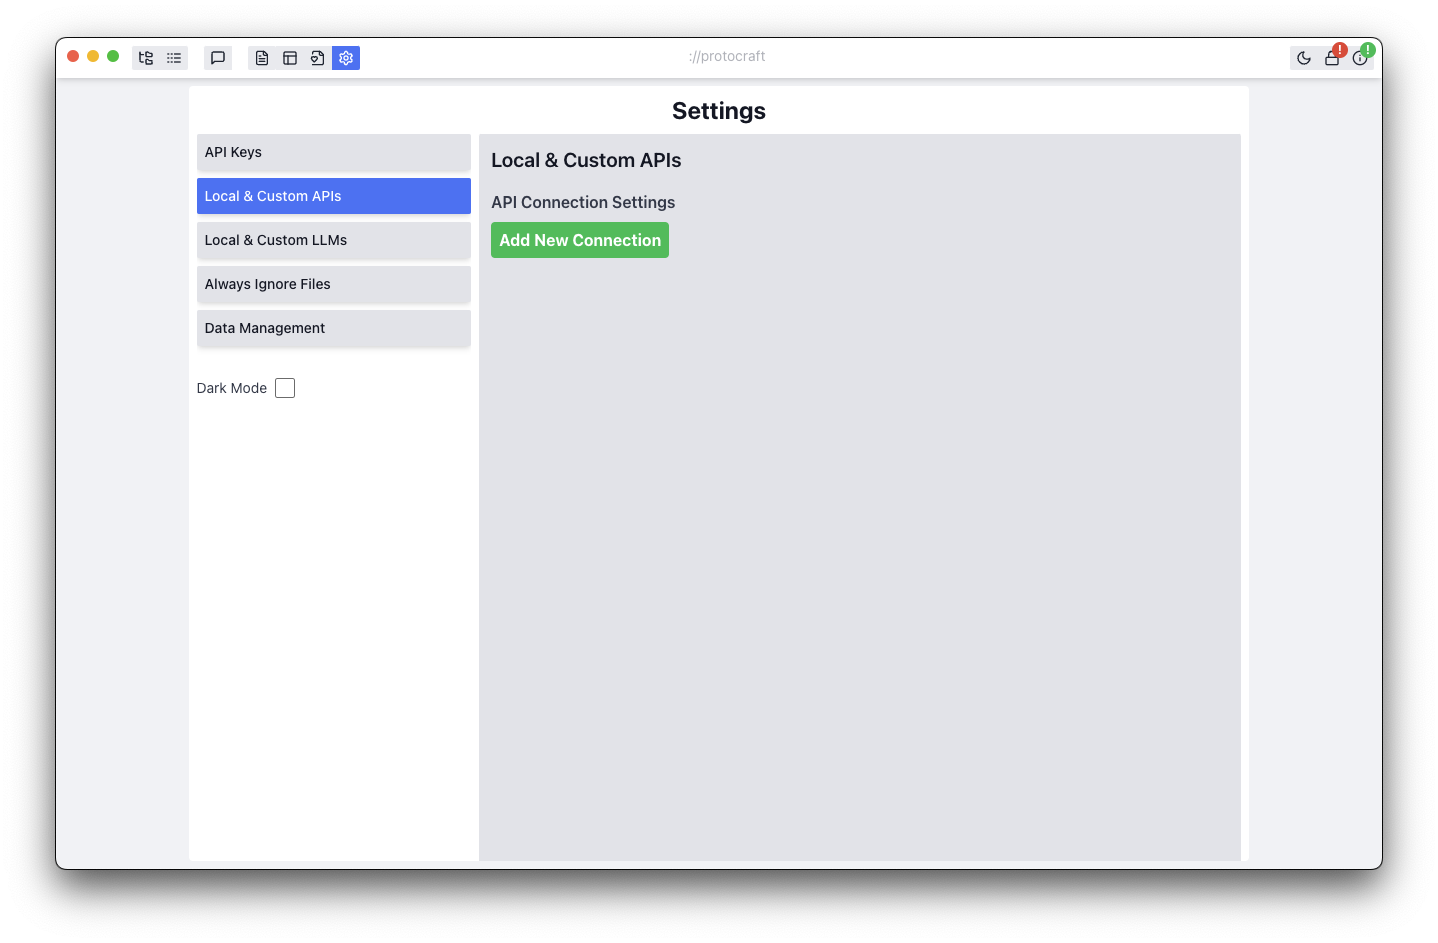Maximize the window using the green button

pyautogui.click(x=113, y=56)
